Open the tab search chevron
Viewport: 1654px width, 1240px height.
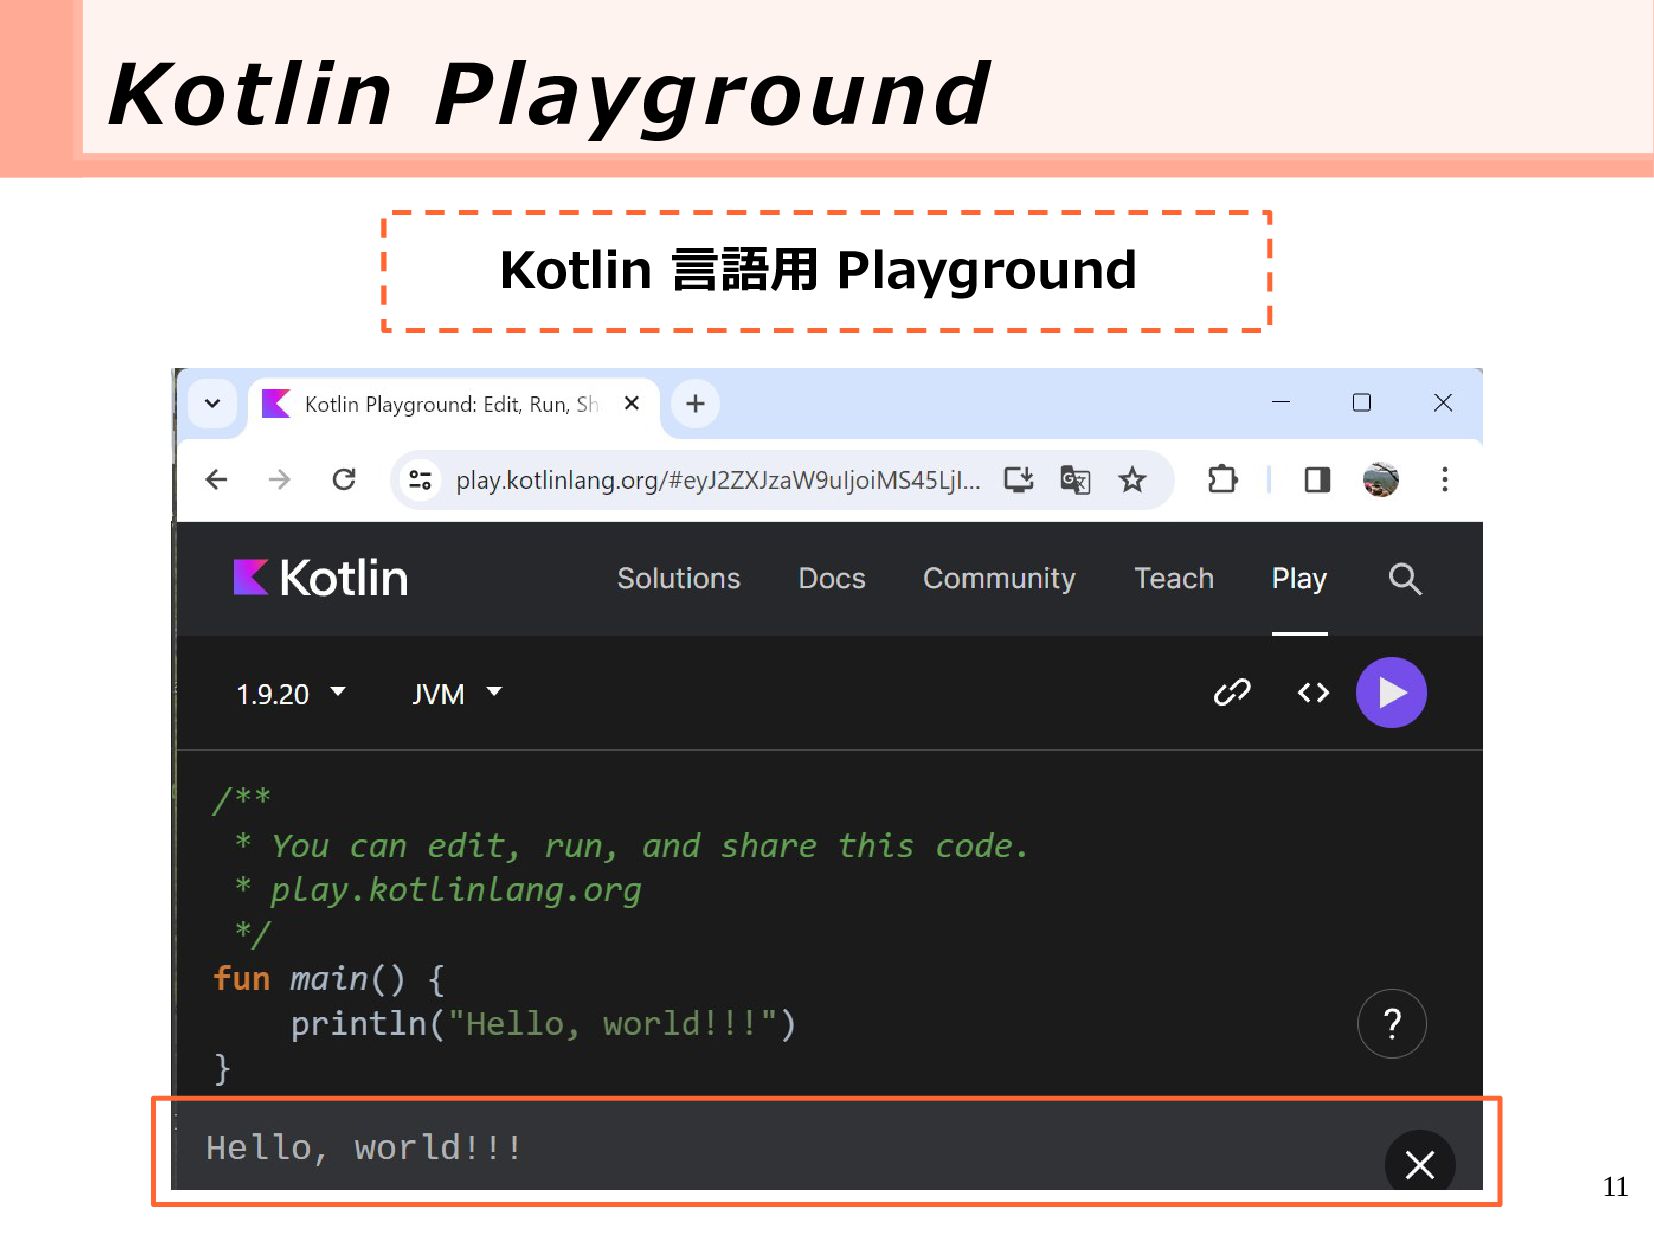(212, 404)
